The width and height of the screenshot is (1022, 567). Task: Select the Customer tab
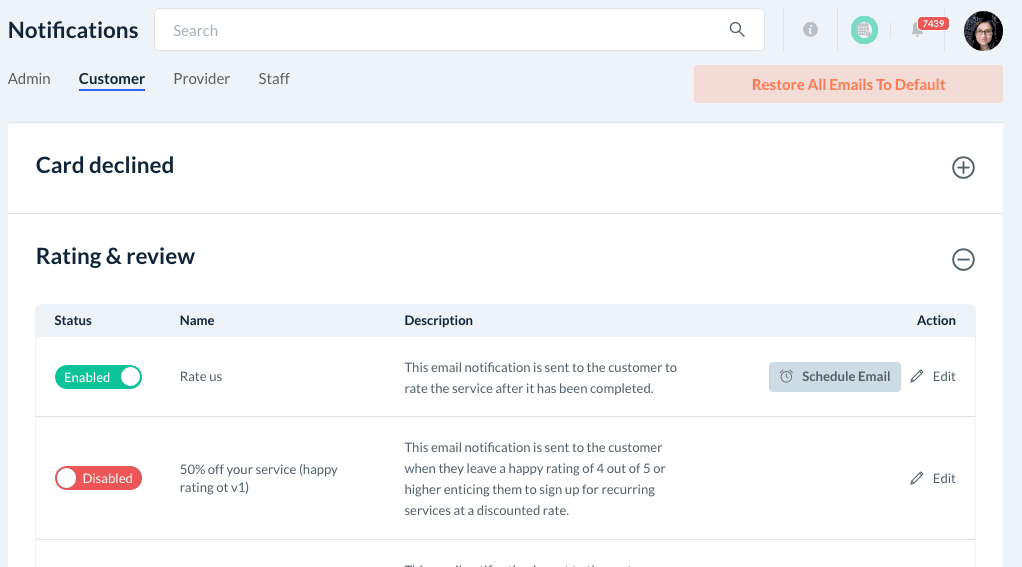112,79
